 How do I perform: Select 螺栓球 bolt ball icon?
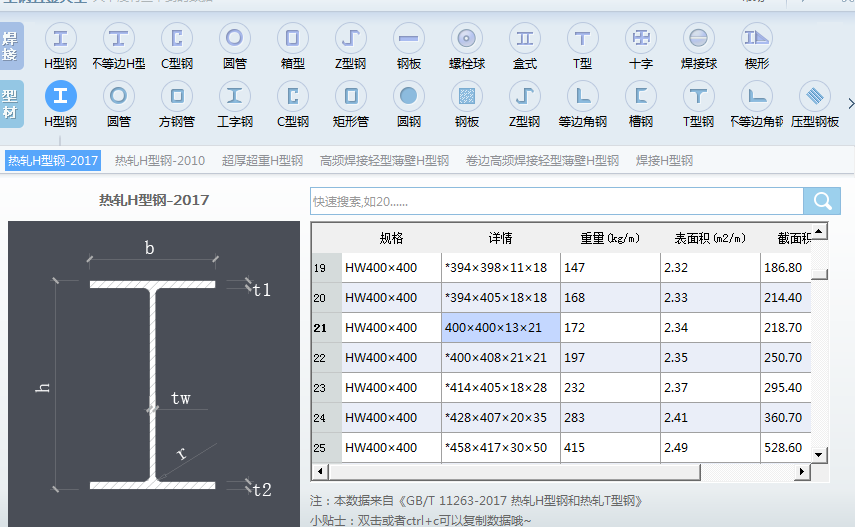[x=467, y=39]
